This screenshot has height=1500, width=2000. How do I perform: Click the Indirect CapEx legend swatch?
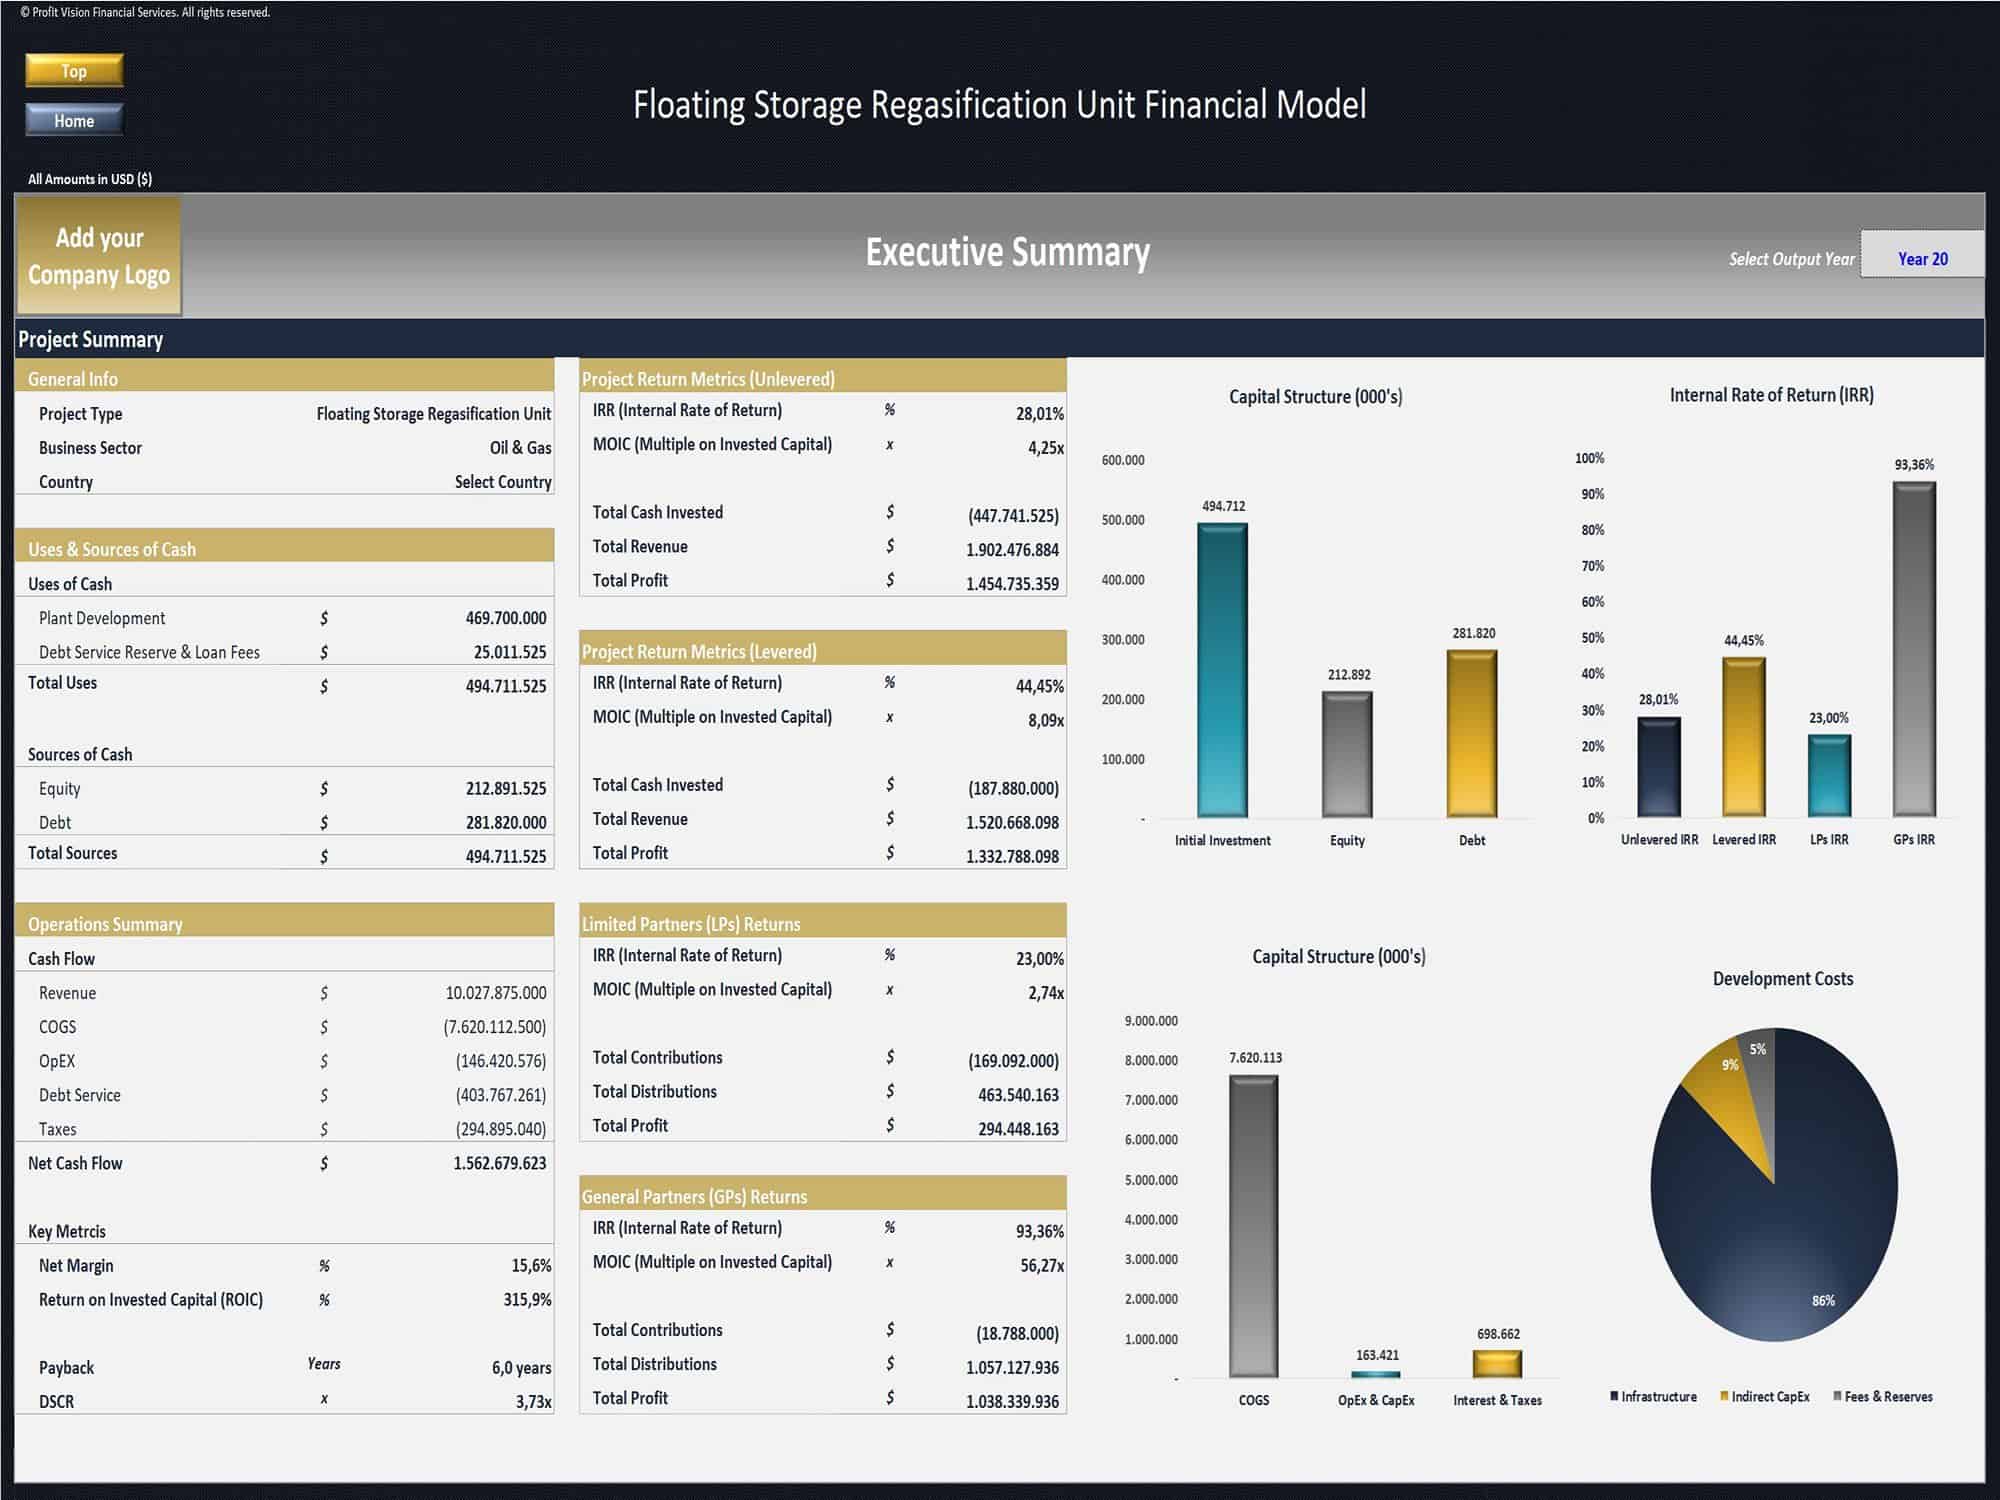point(1724,1396)
